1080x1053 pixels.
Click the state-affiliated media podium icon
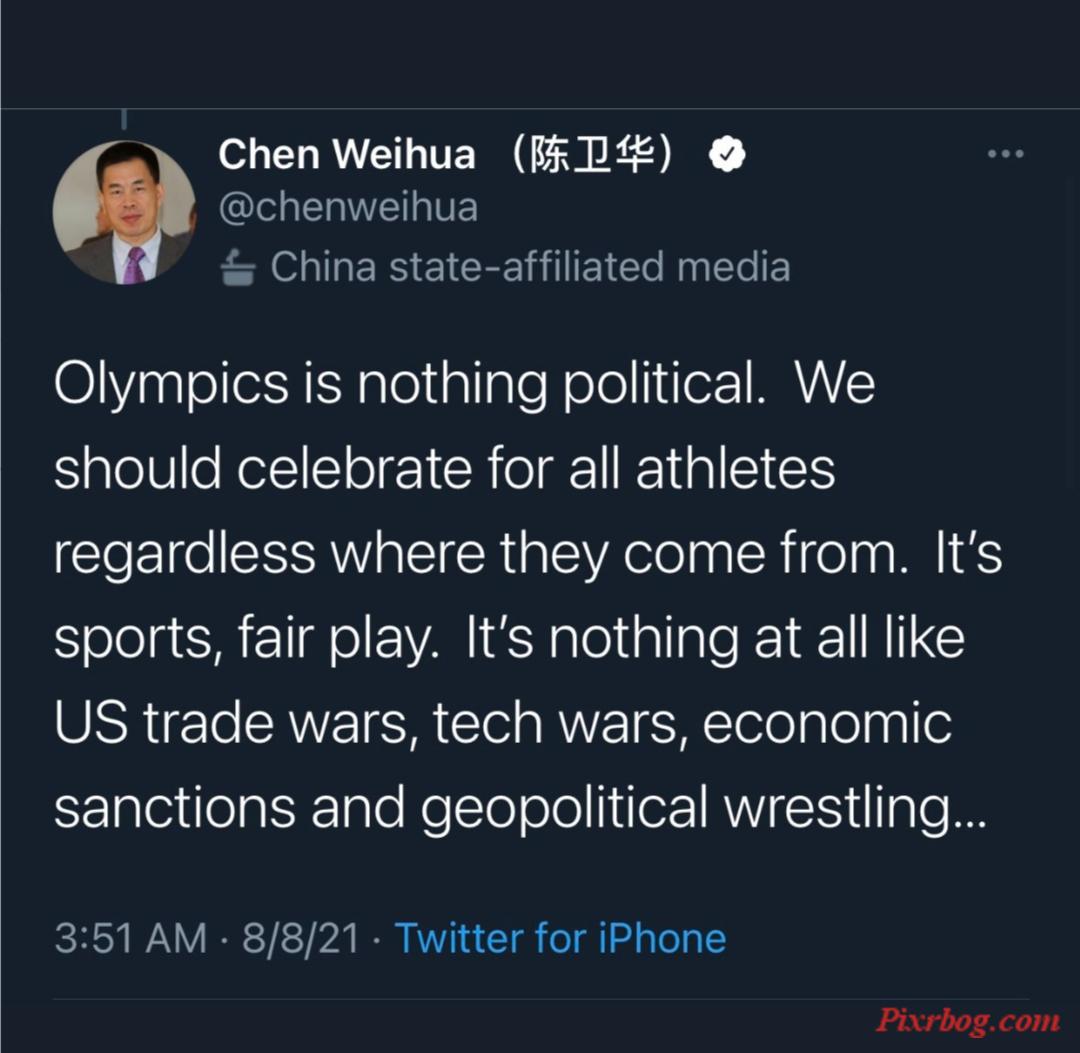click(238, 267)
